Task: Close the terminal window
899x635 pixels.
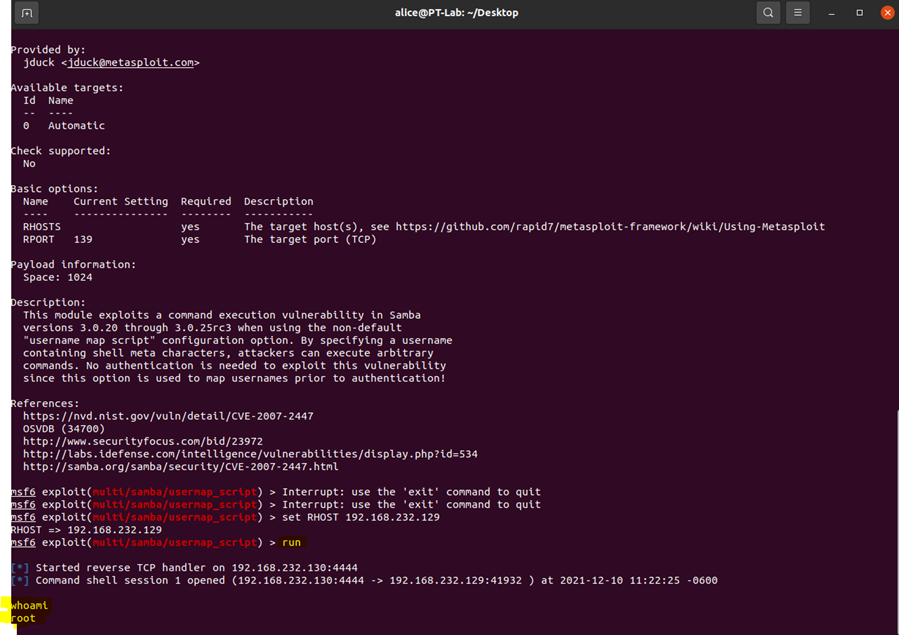Action: (888, 13)
